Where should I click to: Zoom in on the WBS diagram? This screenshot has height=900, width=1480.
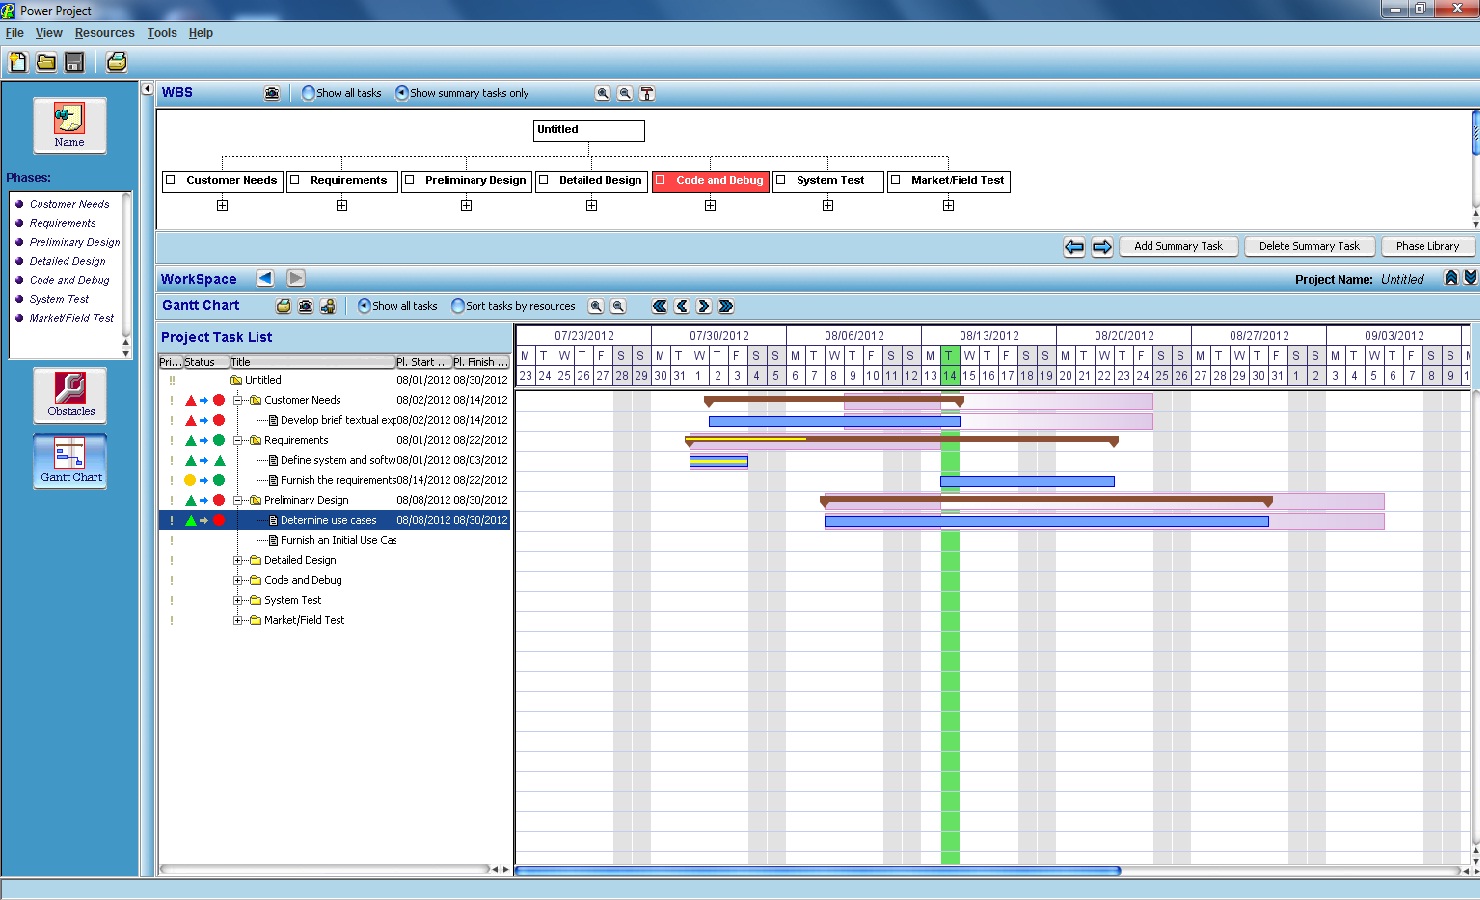pos(602,93)
